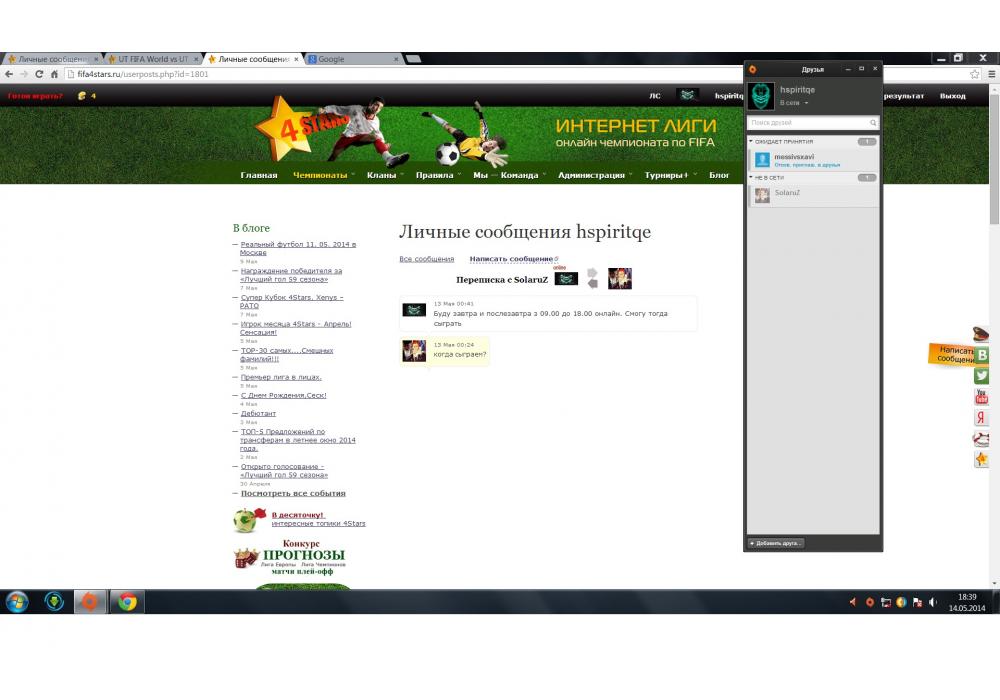Switch to the Google browser tab
Screen dimensions: 1000x700
pos(350,59)
